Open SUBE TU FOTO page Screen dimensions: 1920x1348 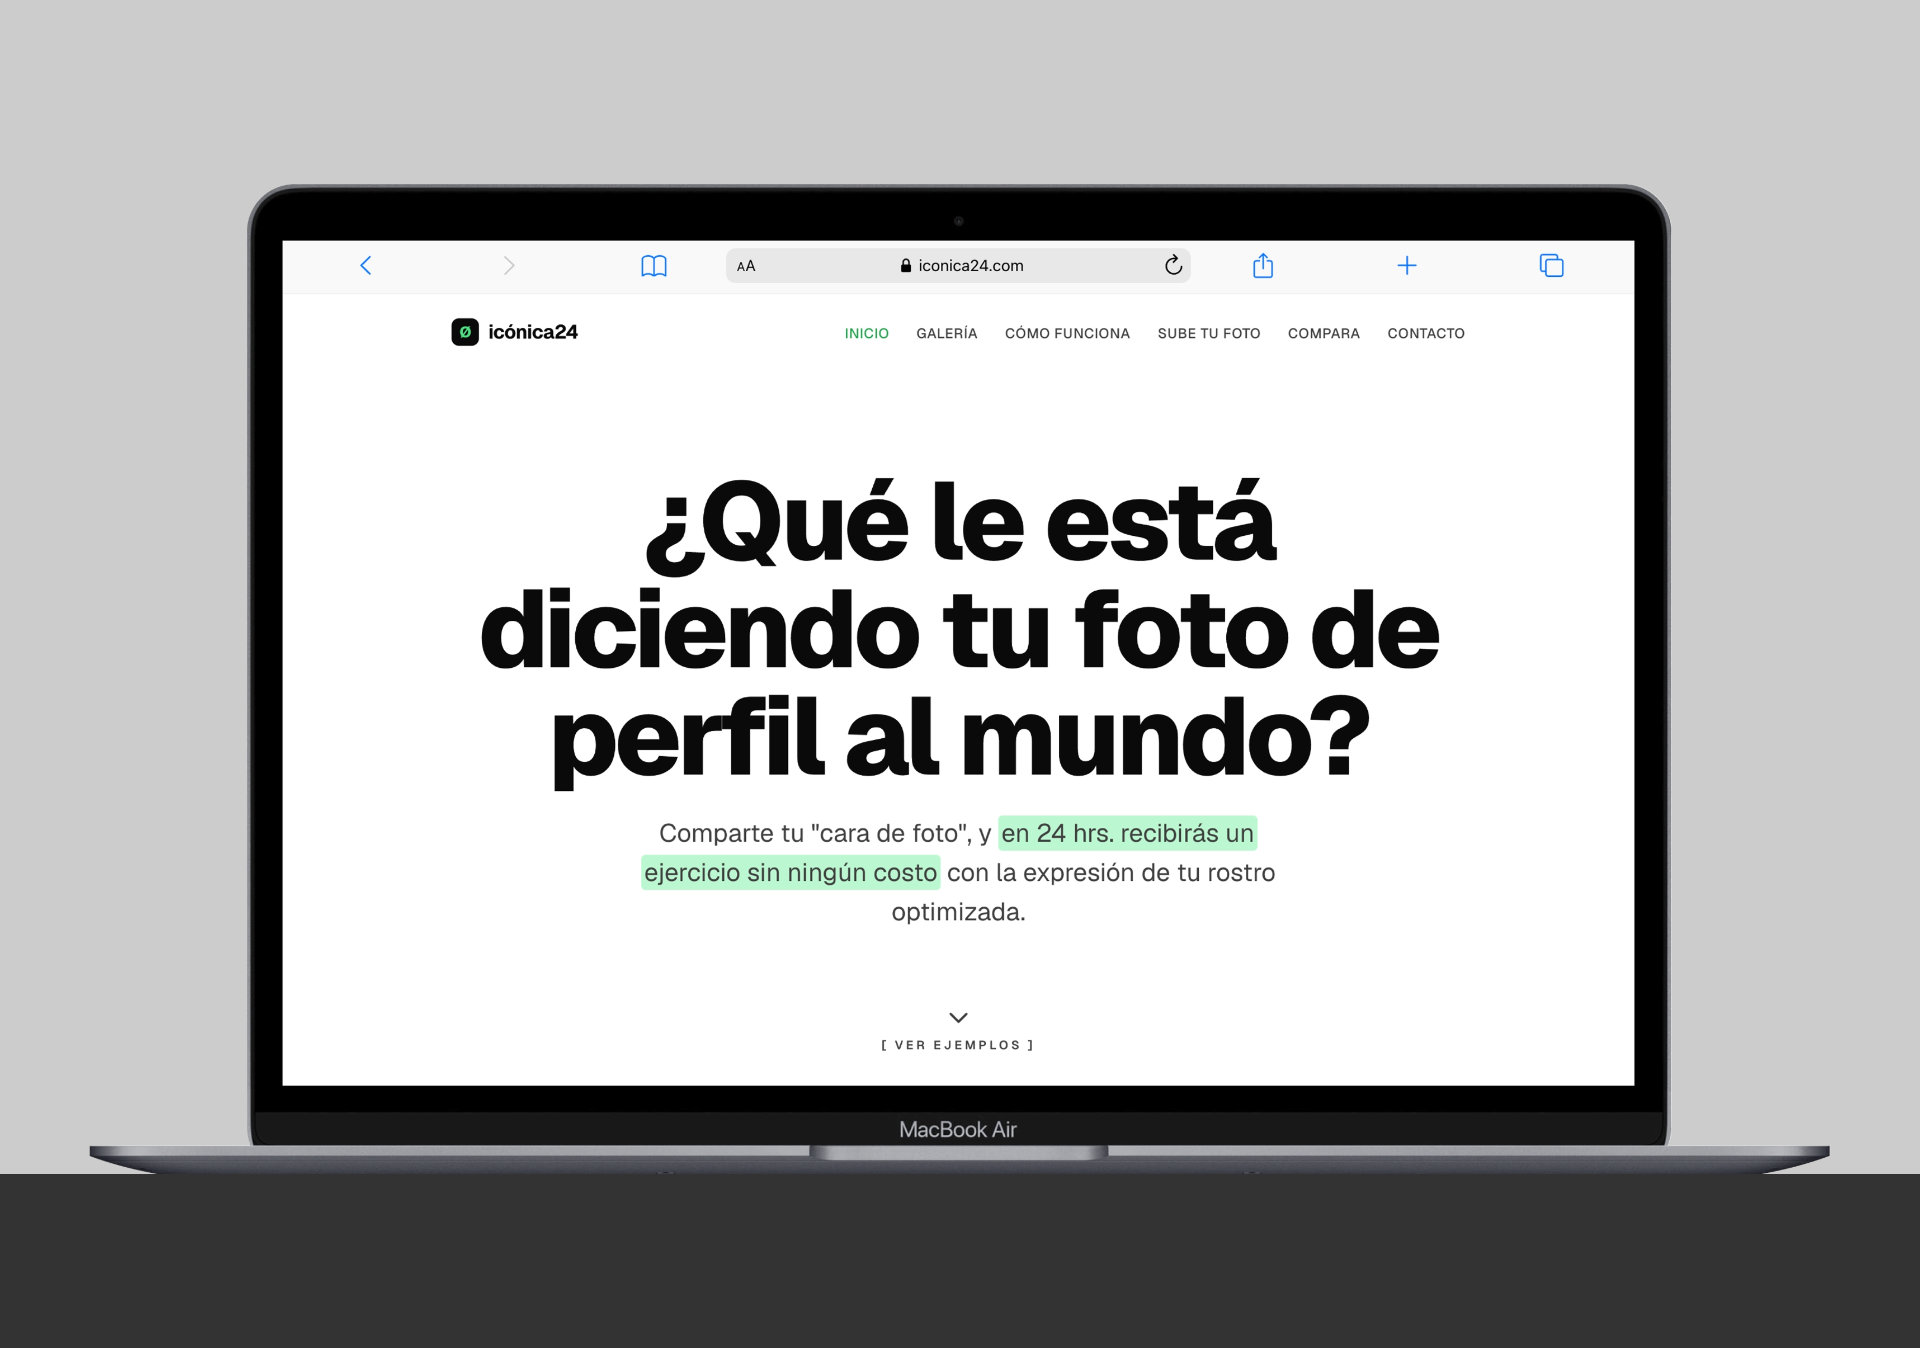pyautogui.click(x=1209, y=333)
